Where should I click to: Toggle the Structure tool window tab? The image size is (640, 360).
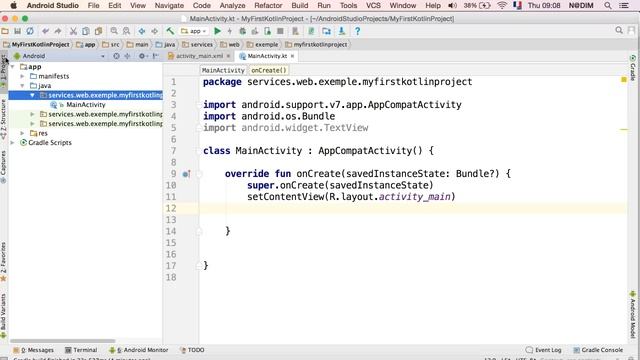pos(4,118)
